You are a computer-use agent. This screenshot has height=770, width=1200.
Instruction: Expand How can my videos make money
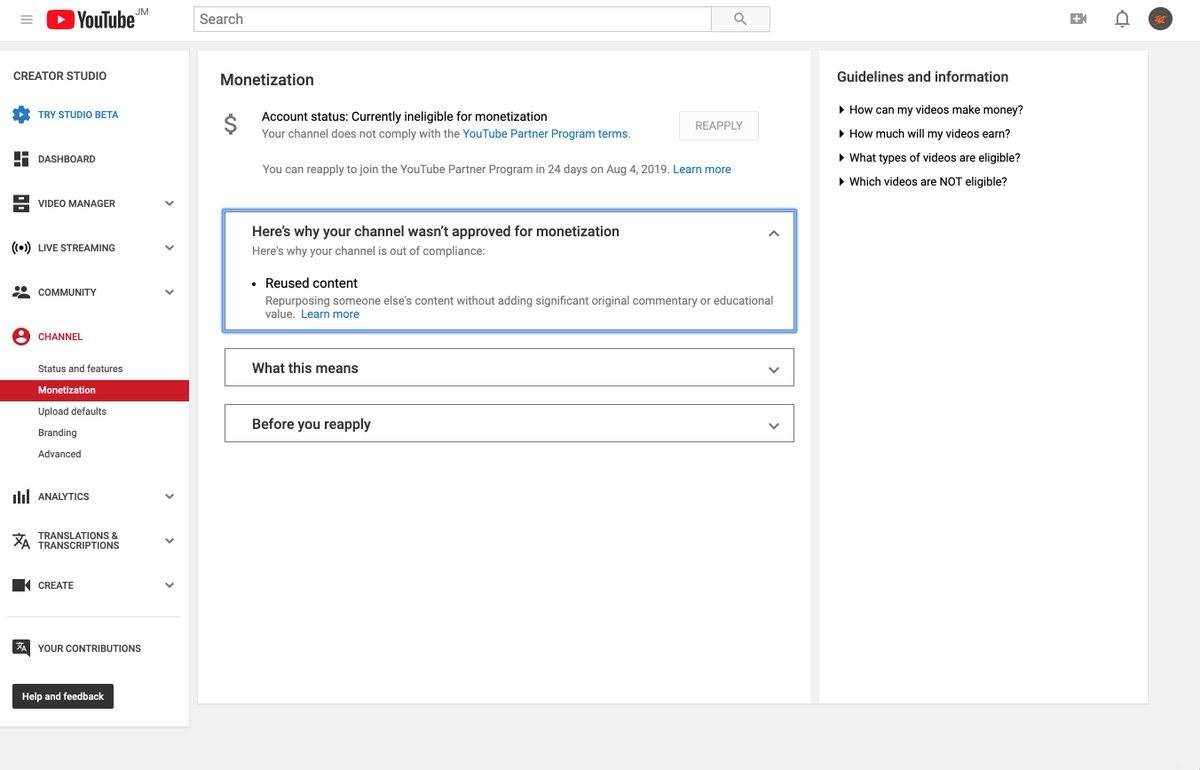tap(930, 110)
